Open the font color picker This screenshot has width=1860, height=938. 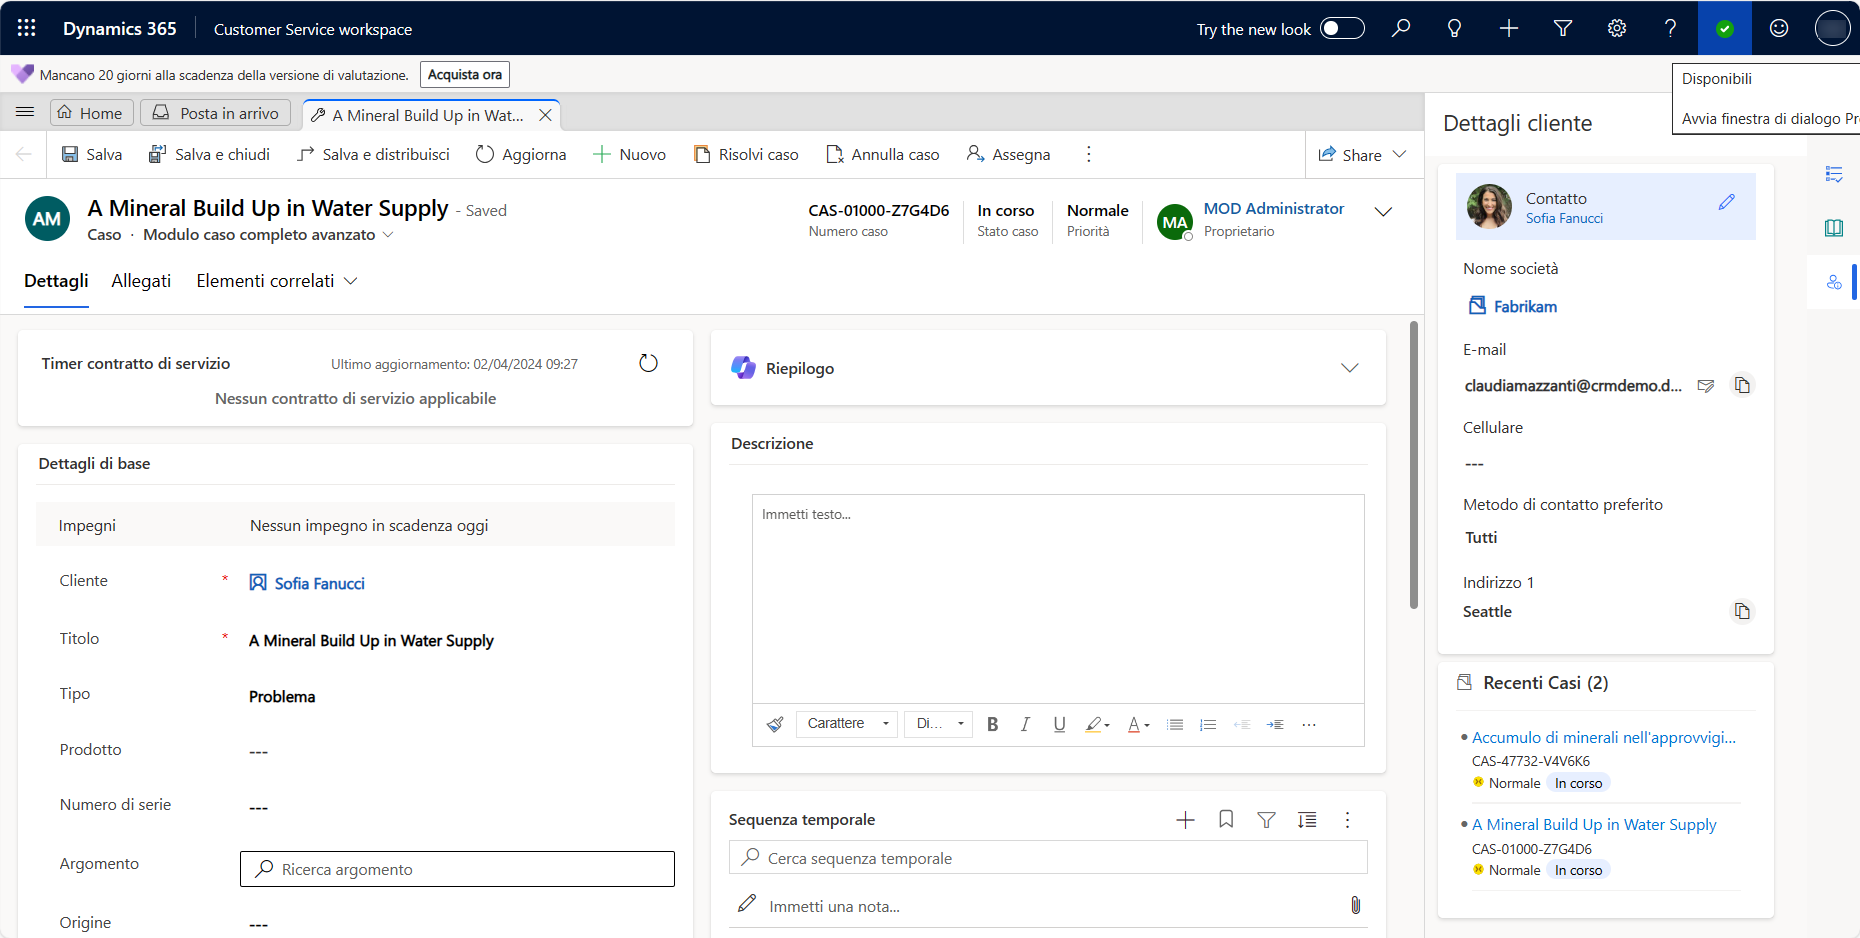click(x=1139, y=724)
